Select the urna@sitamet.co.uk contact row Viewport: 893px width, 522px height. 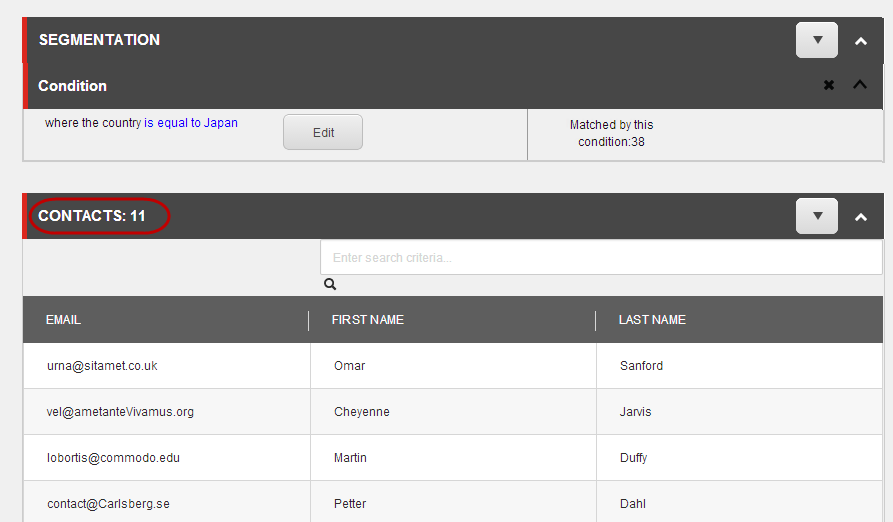coord(453,366)
